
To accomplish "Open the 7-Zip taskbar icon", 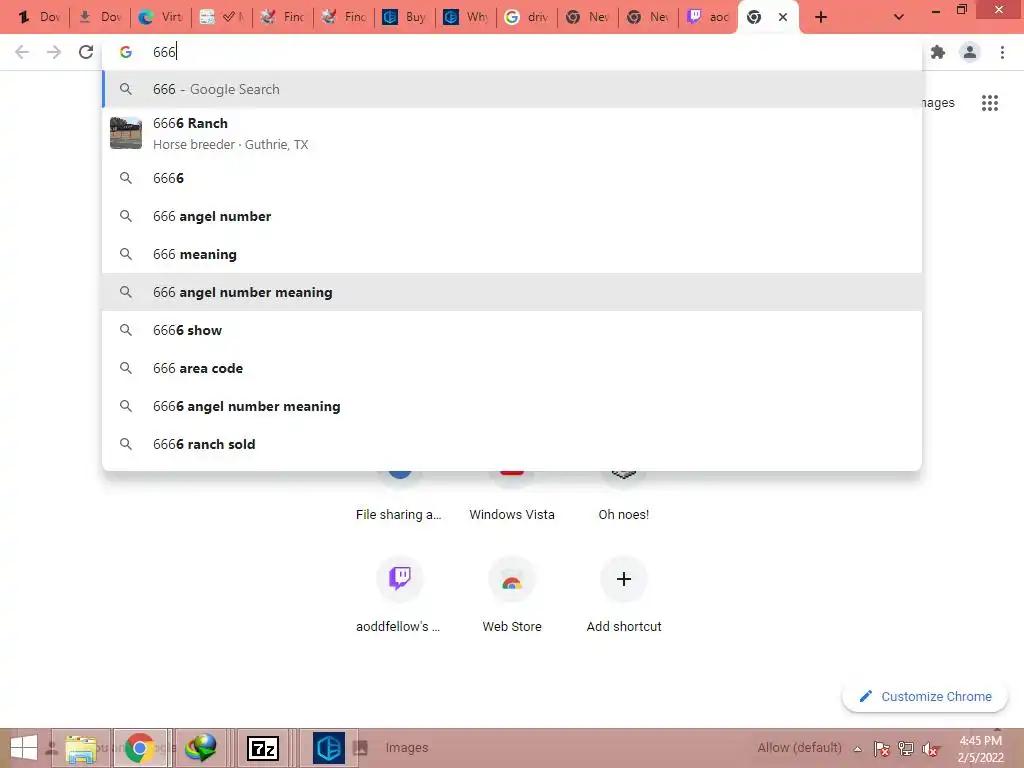I will click(263, 748).
